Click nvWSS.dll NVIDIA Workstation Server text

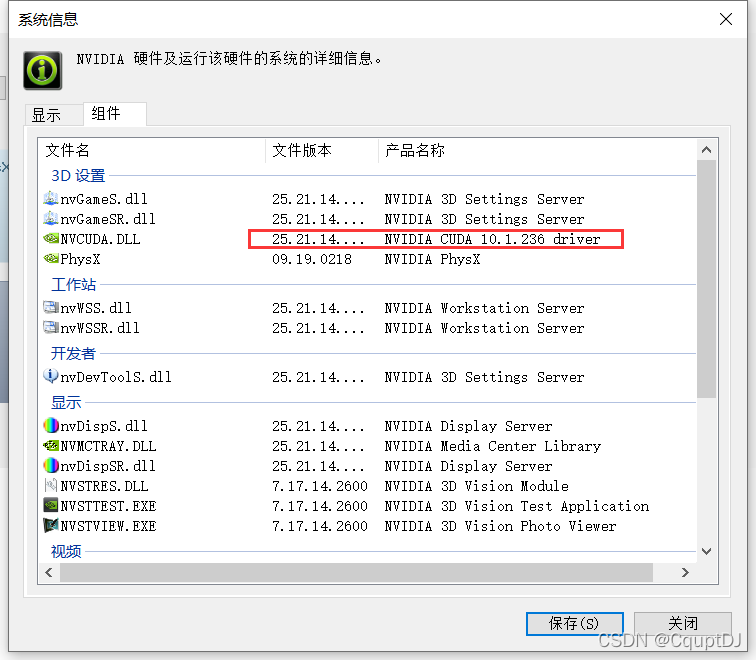pyautogui.click(x=484, y=308)
